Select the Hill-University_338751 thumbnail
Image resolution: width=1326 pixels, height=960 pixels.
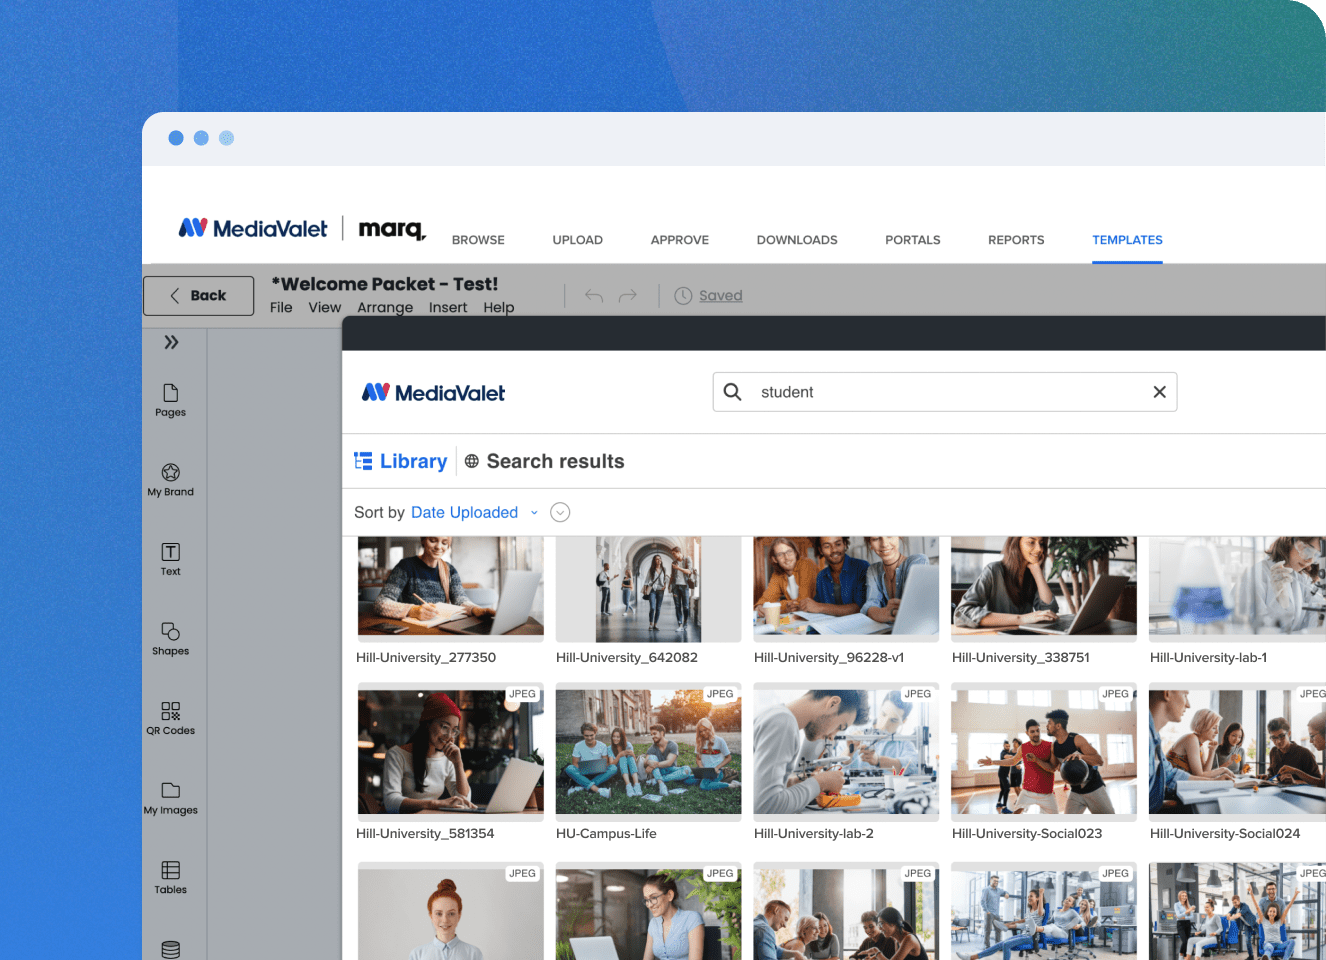coord(1044,589)
